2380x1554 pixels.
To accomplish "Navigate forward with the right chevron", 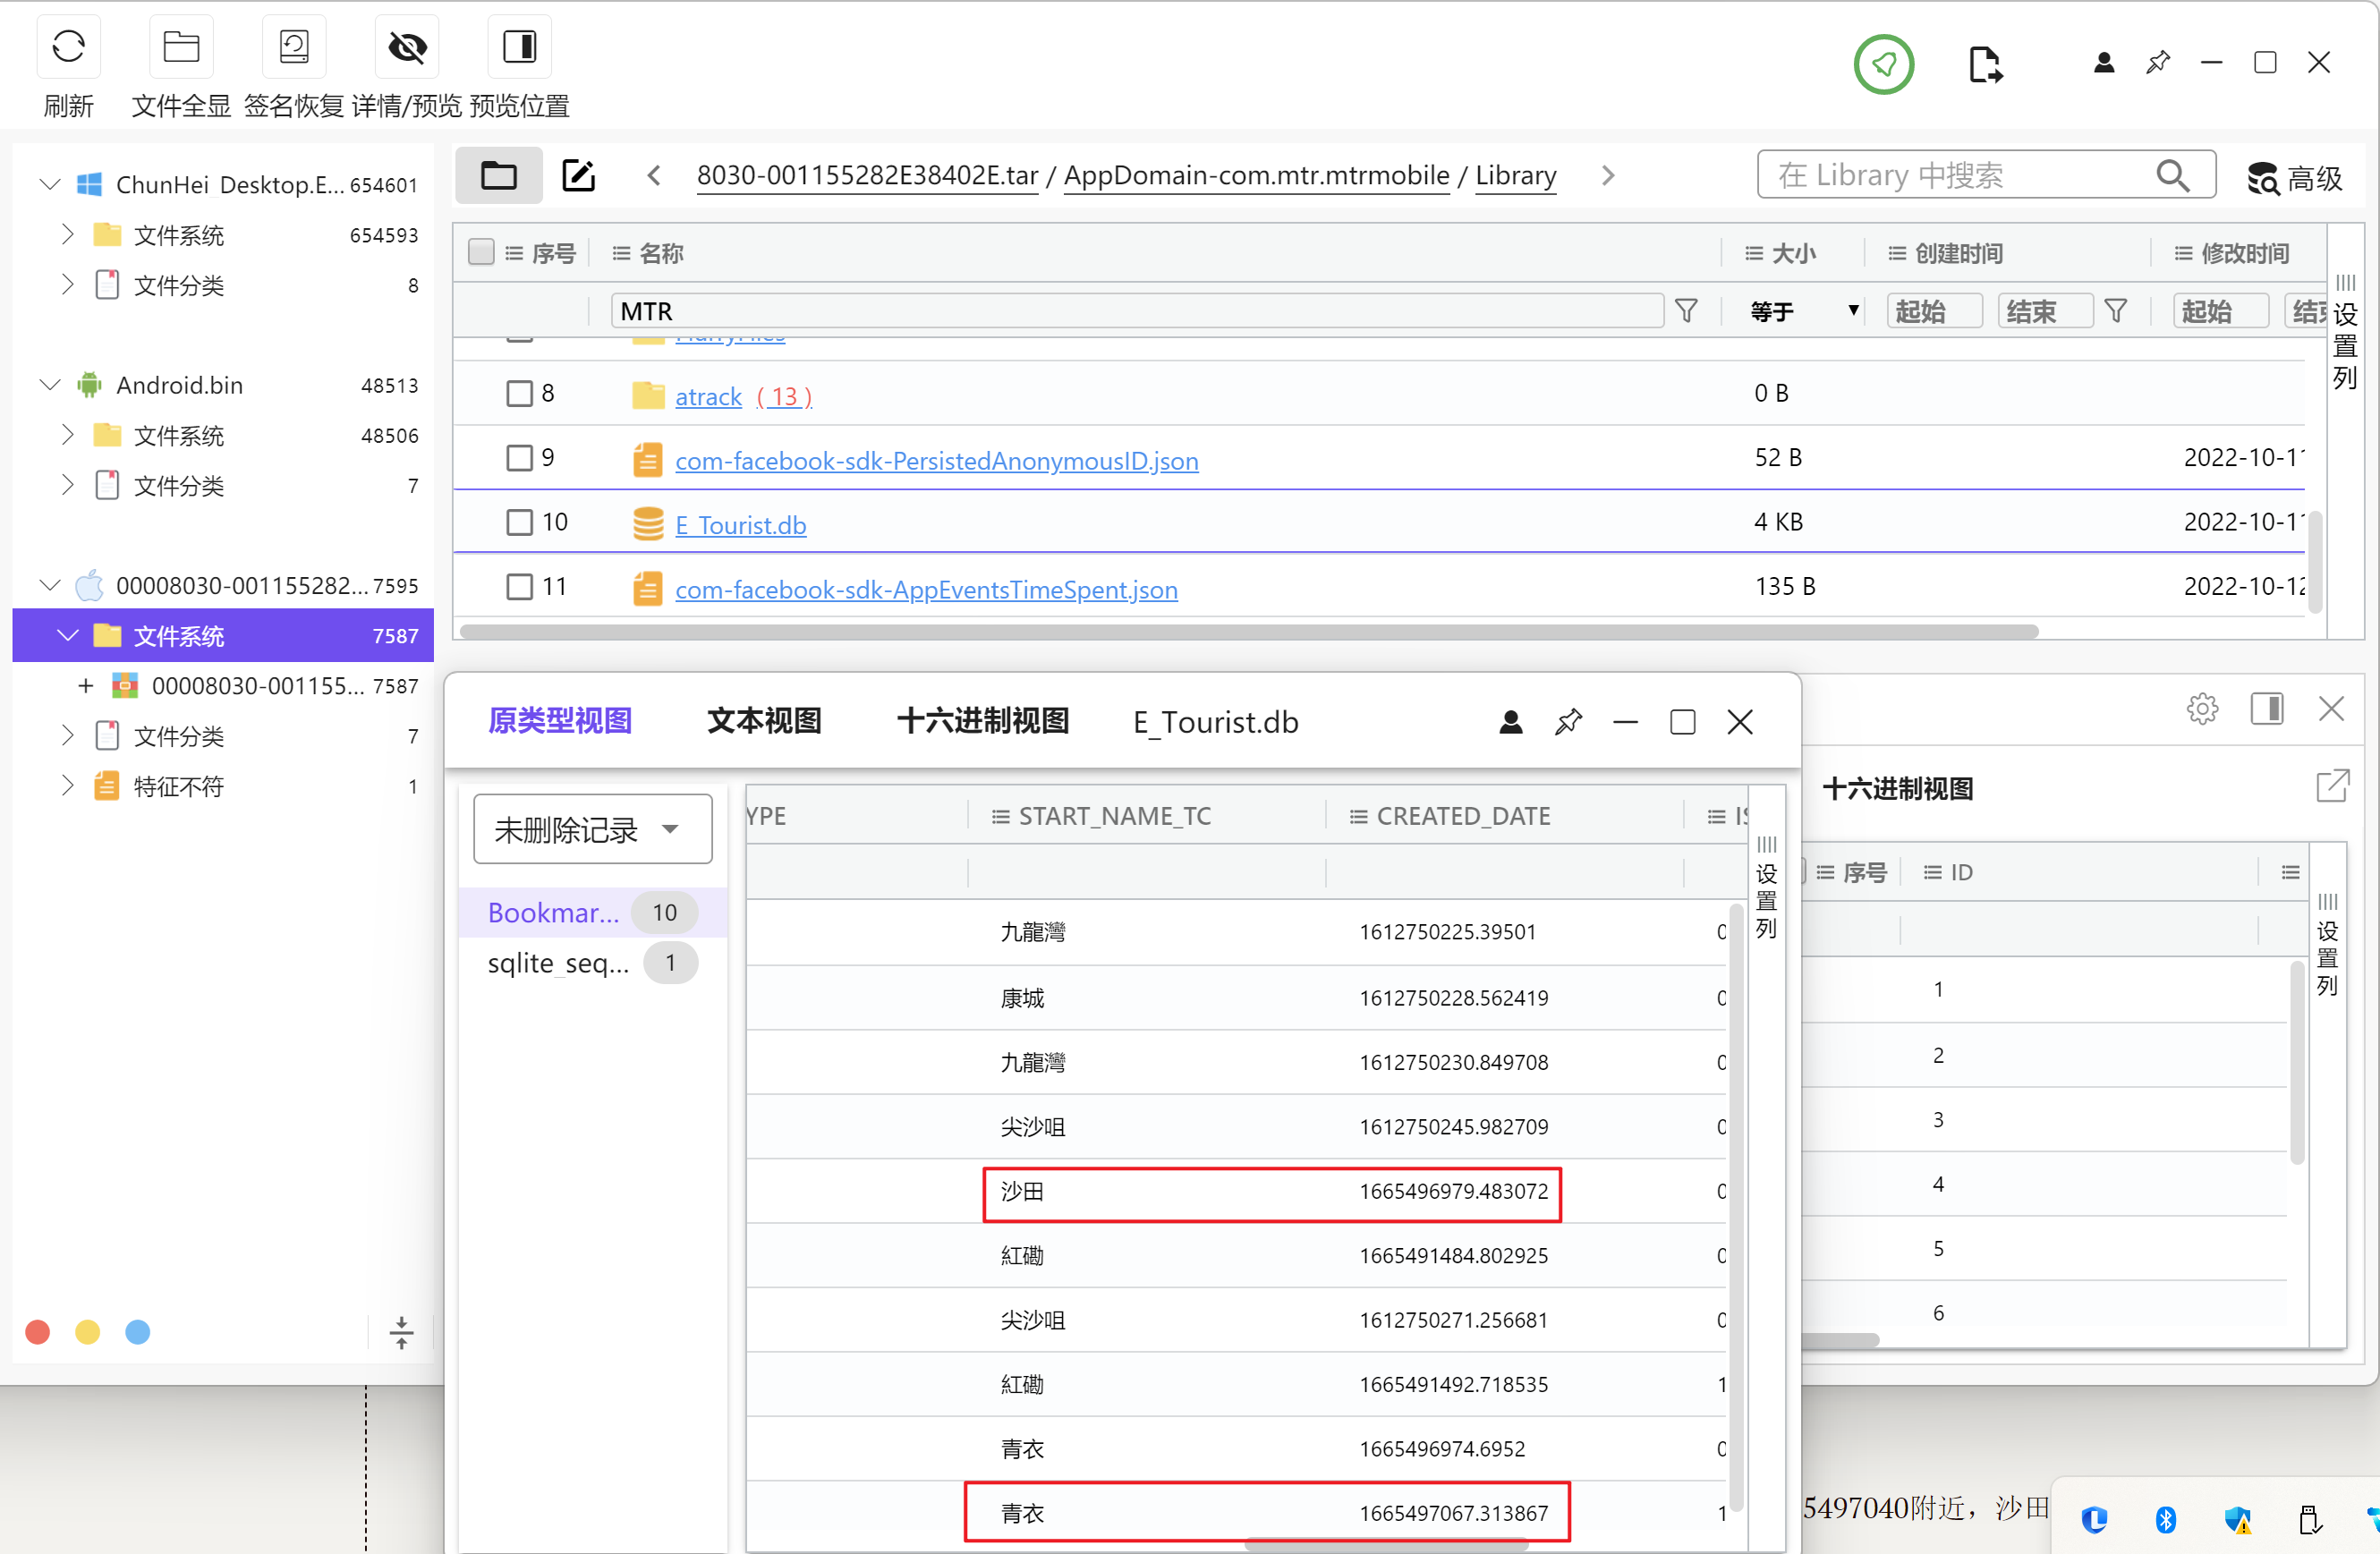I will coord(1608,176).
